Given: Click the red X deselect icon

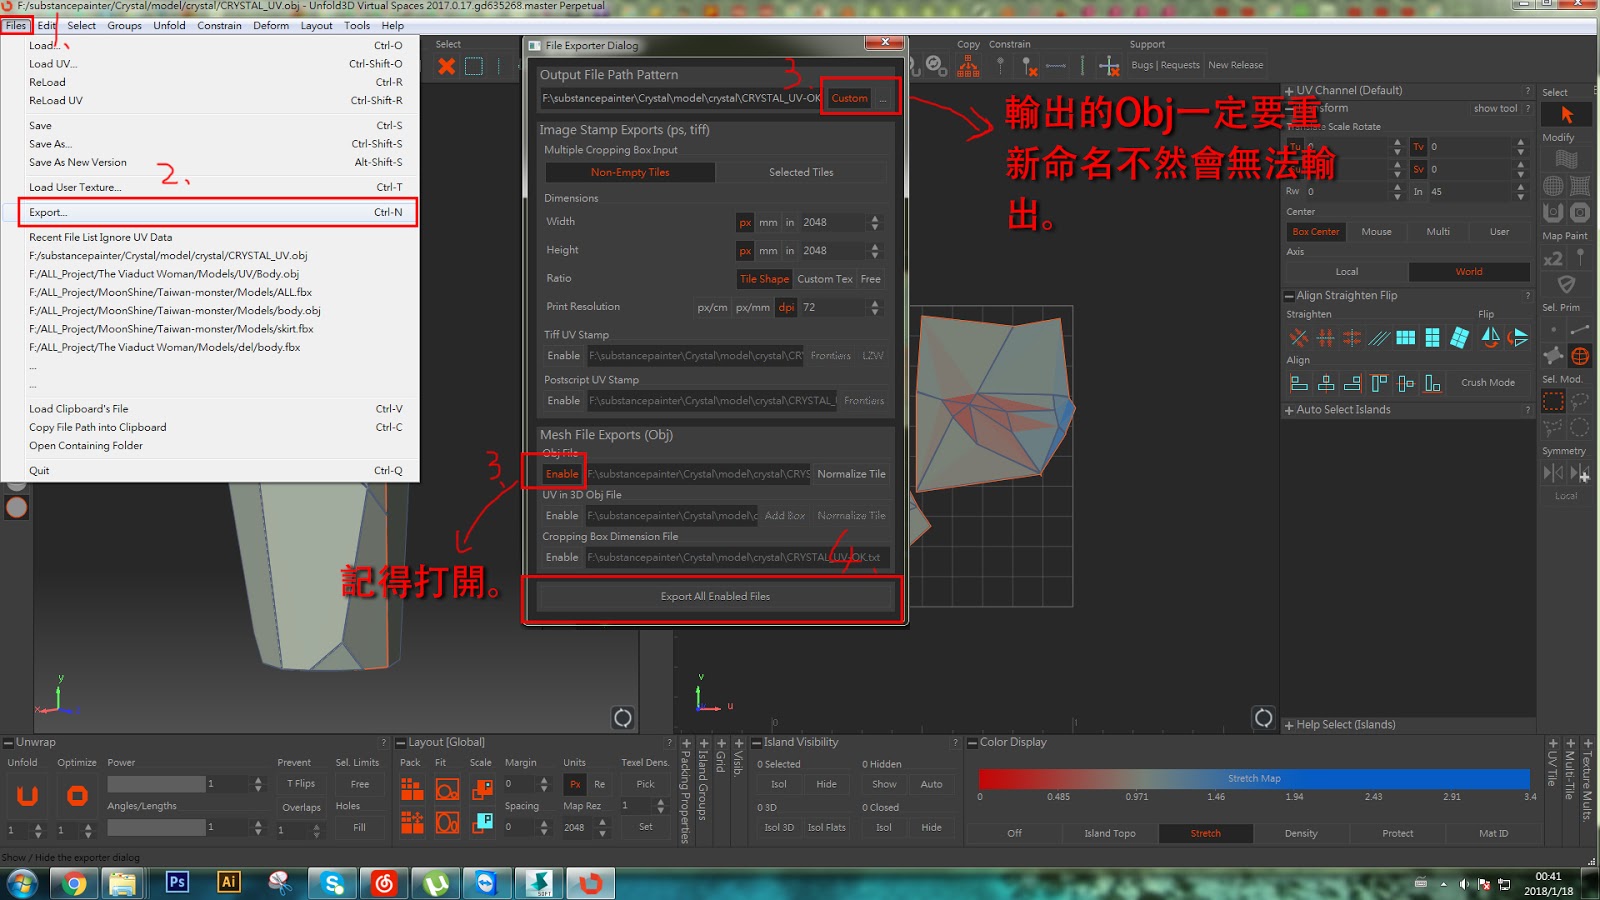Looking at the screenshot, I should tap(447, 66).
